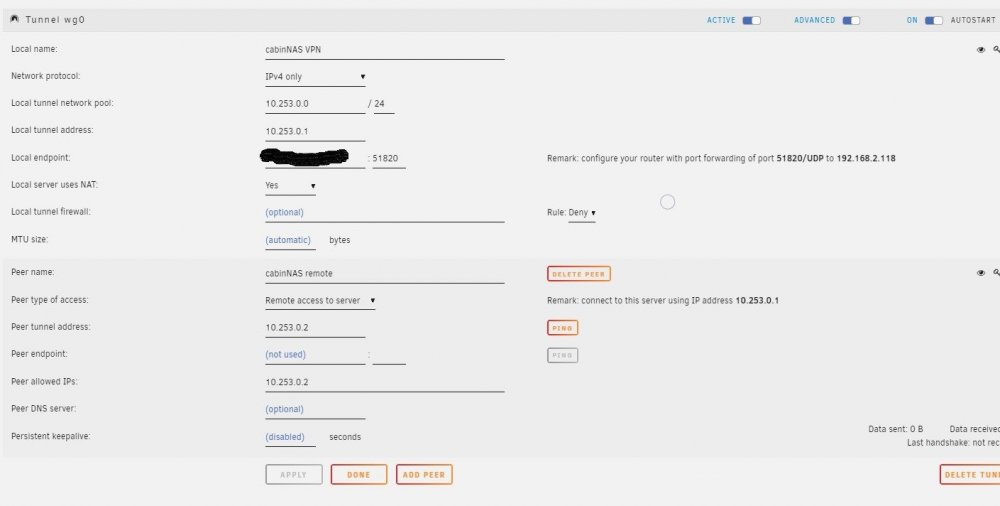Click PING next to Peer tunnel address
The image size is (1000, 506).
(x=562, y=328)
